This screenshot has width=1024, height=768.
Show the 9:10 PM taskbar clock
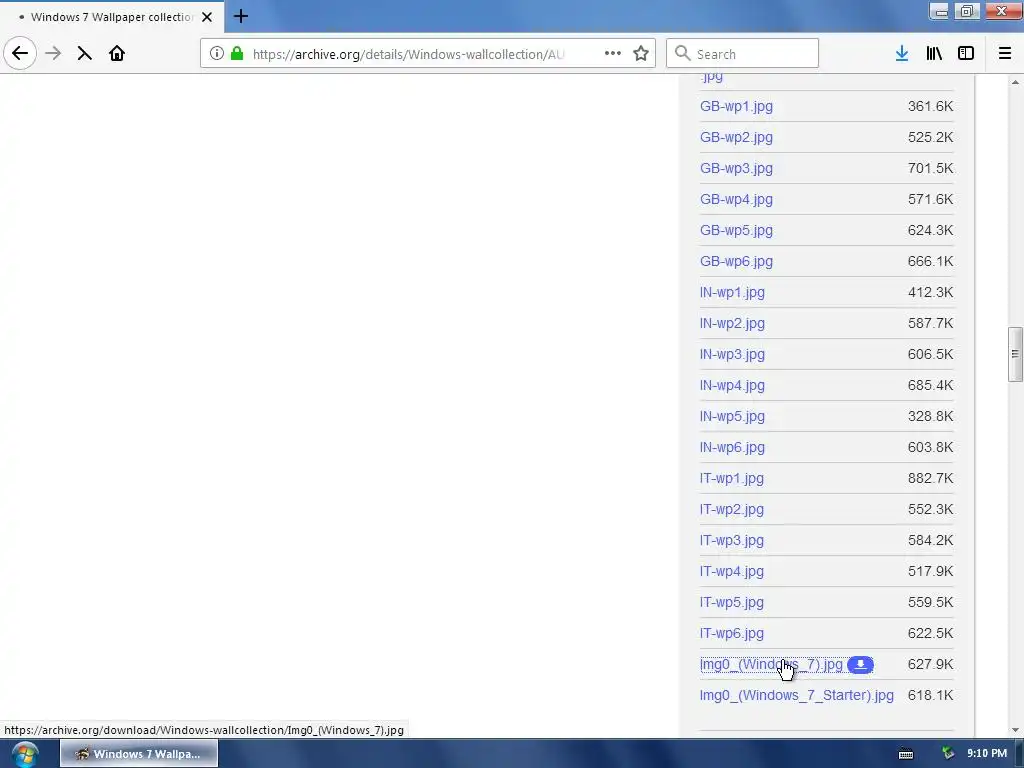click(987, 754)
